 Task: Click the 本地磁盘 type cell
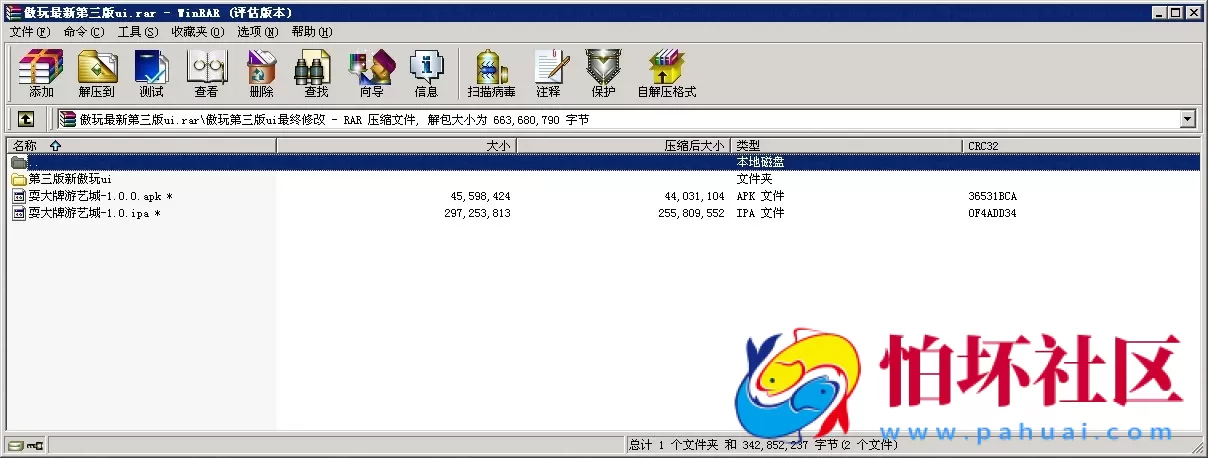coord(760,162)
